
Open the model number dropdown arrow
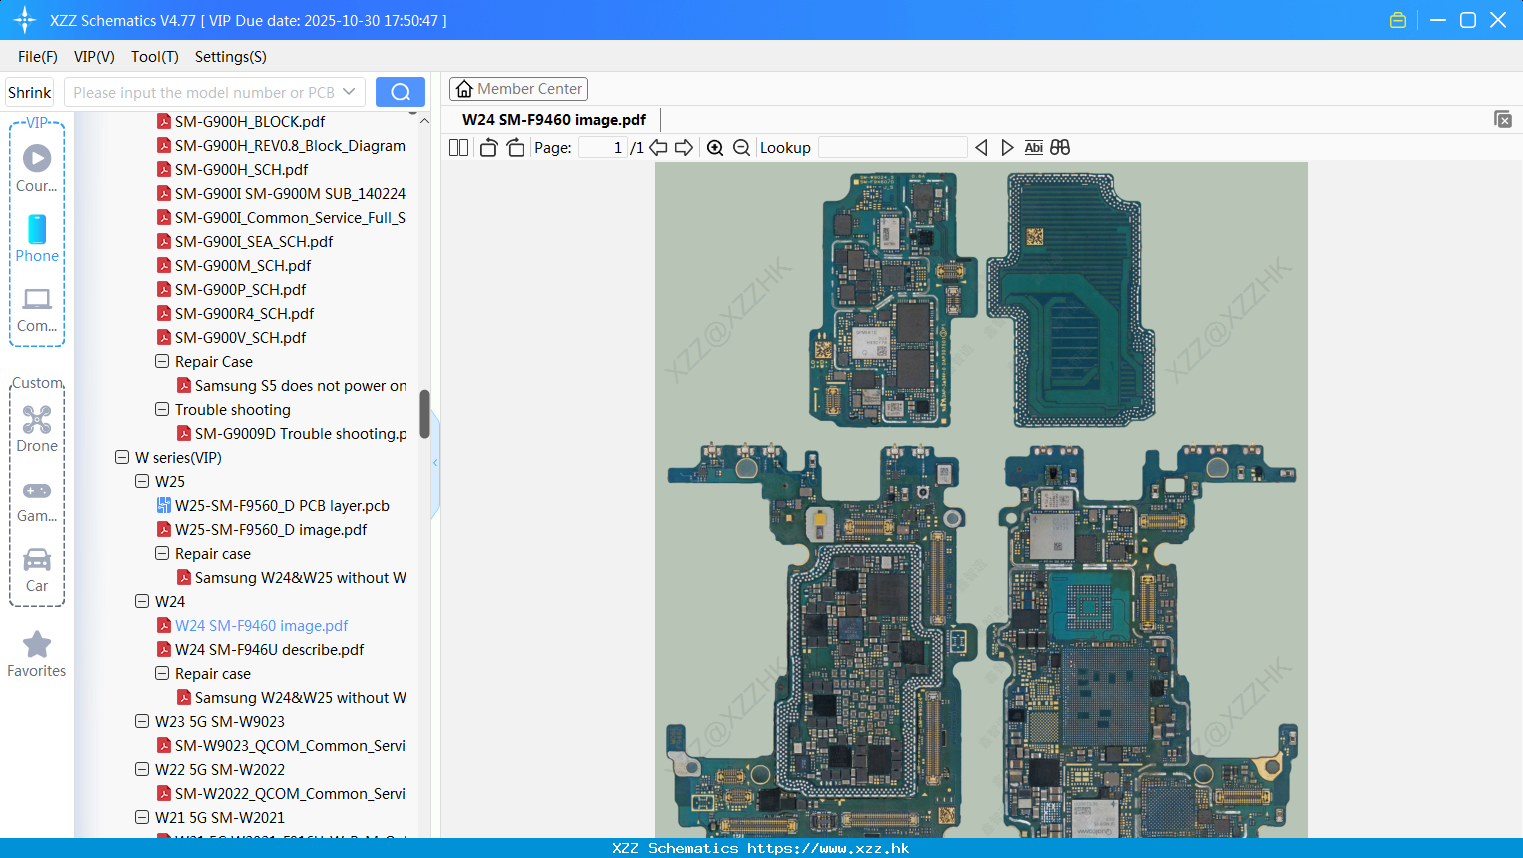click(349, 92)
